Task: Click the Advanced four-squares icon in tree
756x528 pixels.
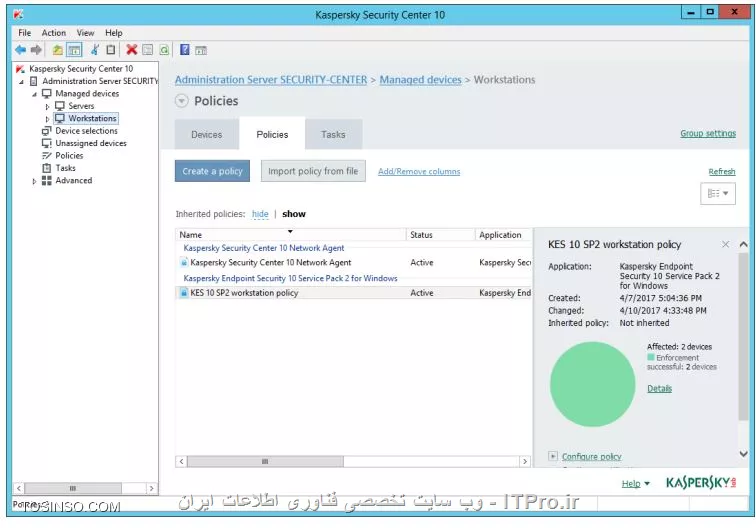Action: pos(46,180)
